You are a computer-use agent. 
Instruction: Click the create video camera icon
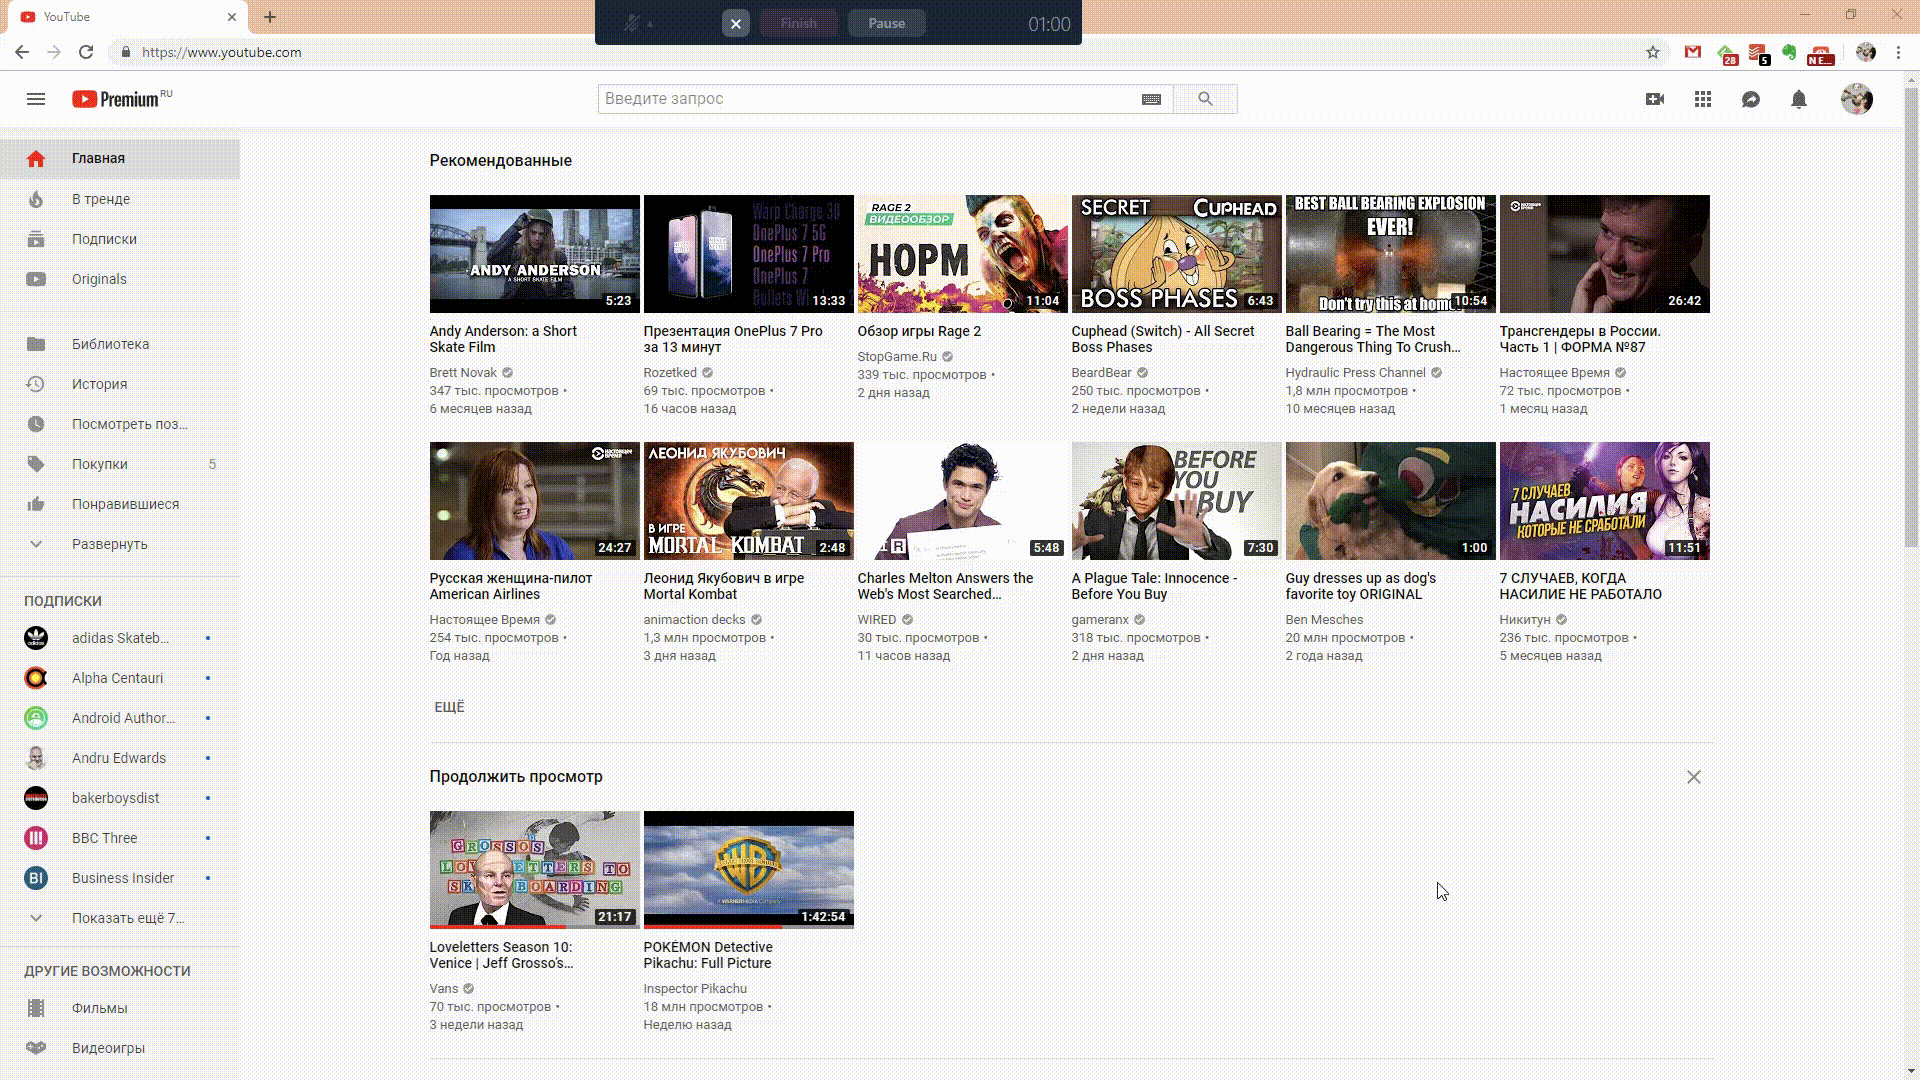(1655, 99)
